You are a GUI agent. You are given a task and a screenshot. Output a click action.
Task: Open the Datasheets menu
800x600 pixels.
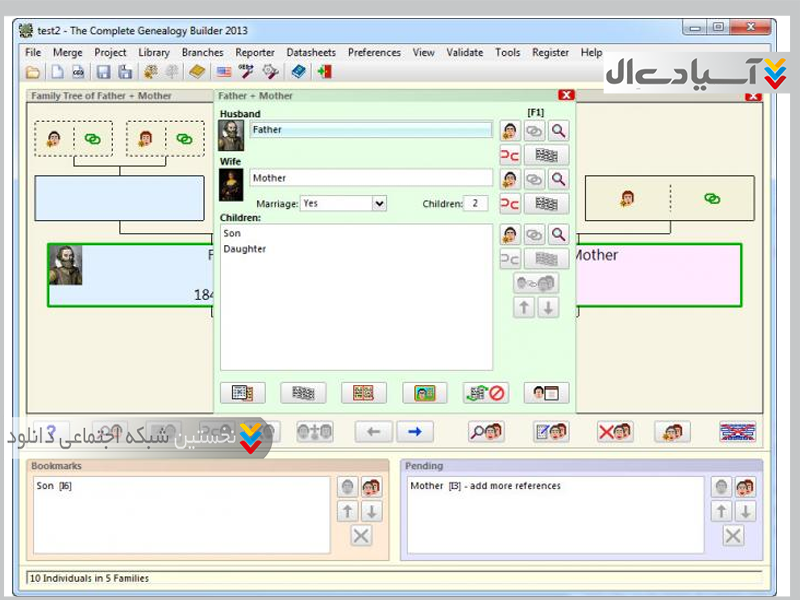pyautogui.click(x=311, y=53)
